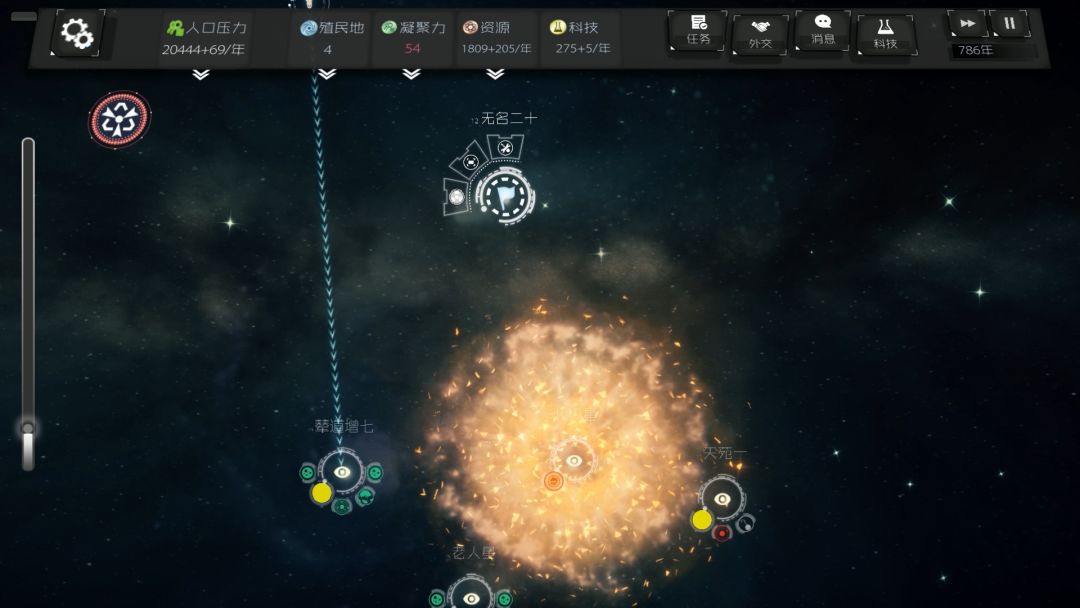Select the 无名二十 star label
The image size is (1080, 608).
508,118
